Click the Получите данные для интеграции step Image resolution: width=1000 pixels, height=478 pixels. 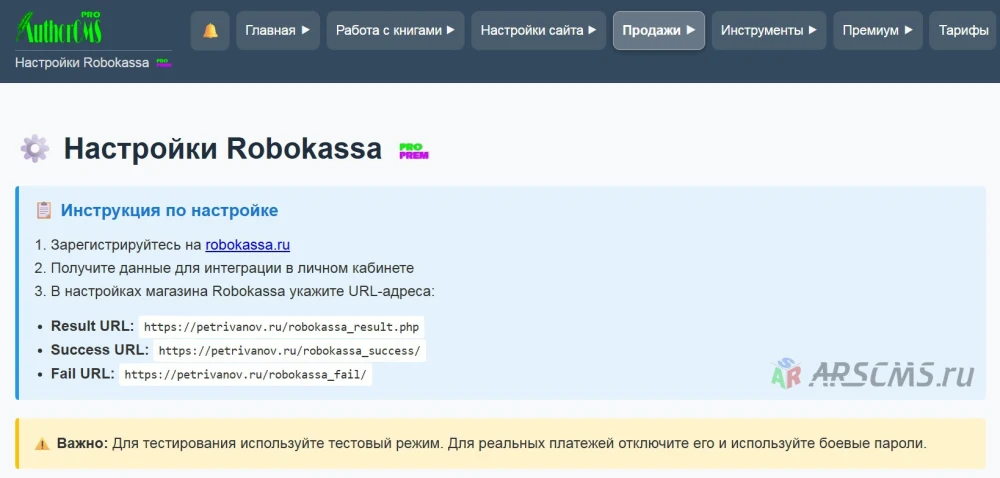click(232, 268)
